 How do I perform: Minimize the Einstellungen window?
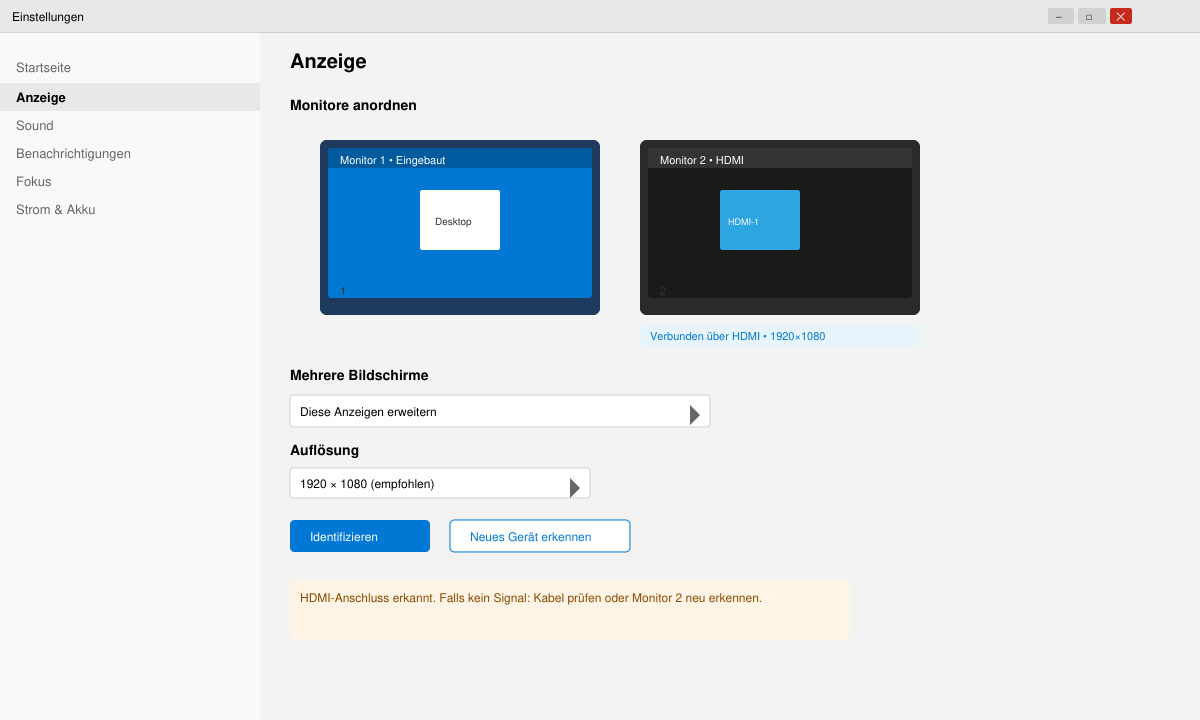(x=1061, y=16)
